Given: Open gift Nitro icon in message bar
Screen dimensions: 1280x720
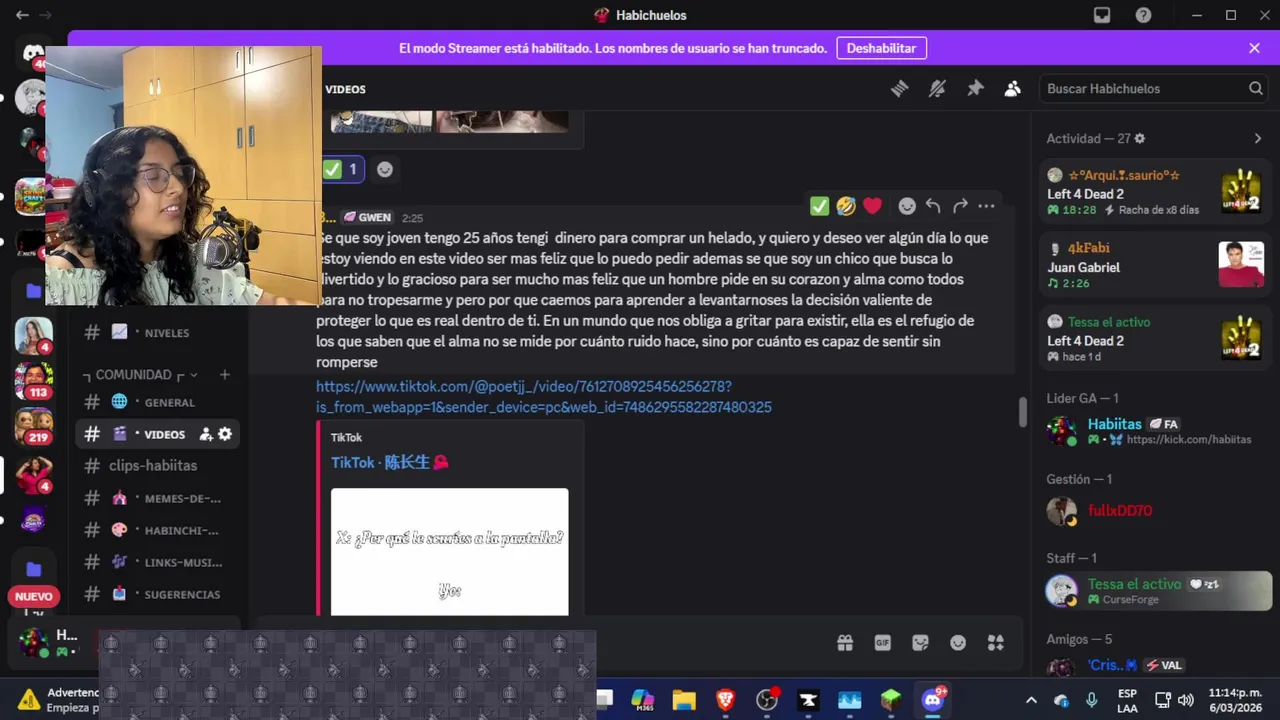Looking at the screenshot, I should [845, 643].
